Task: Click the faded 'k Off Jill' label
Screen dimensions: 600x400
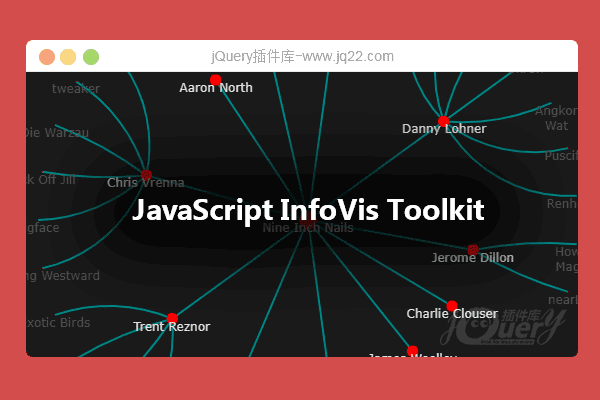Action: coord(51,180)
